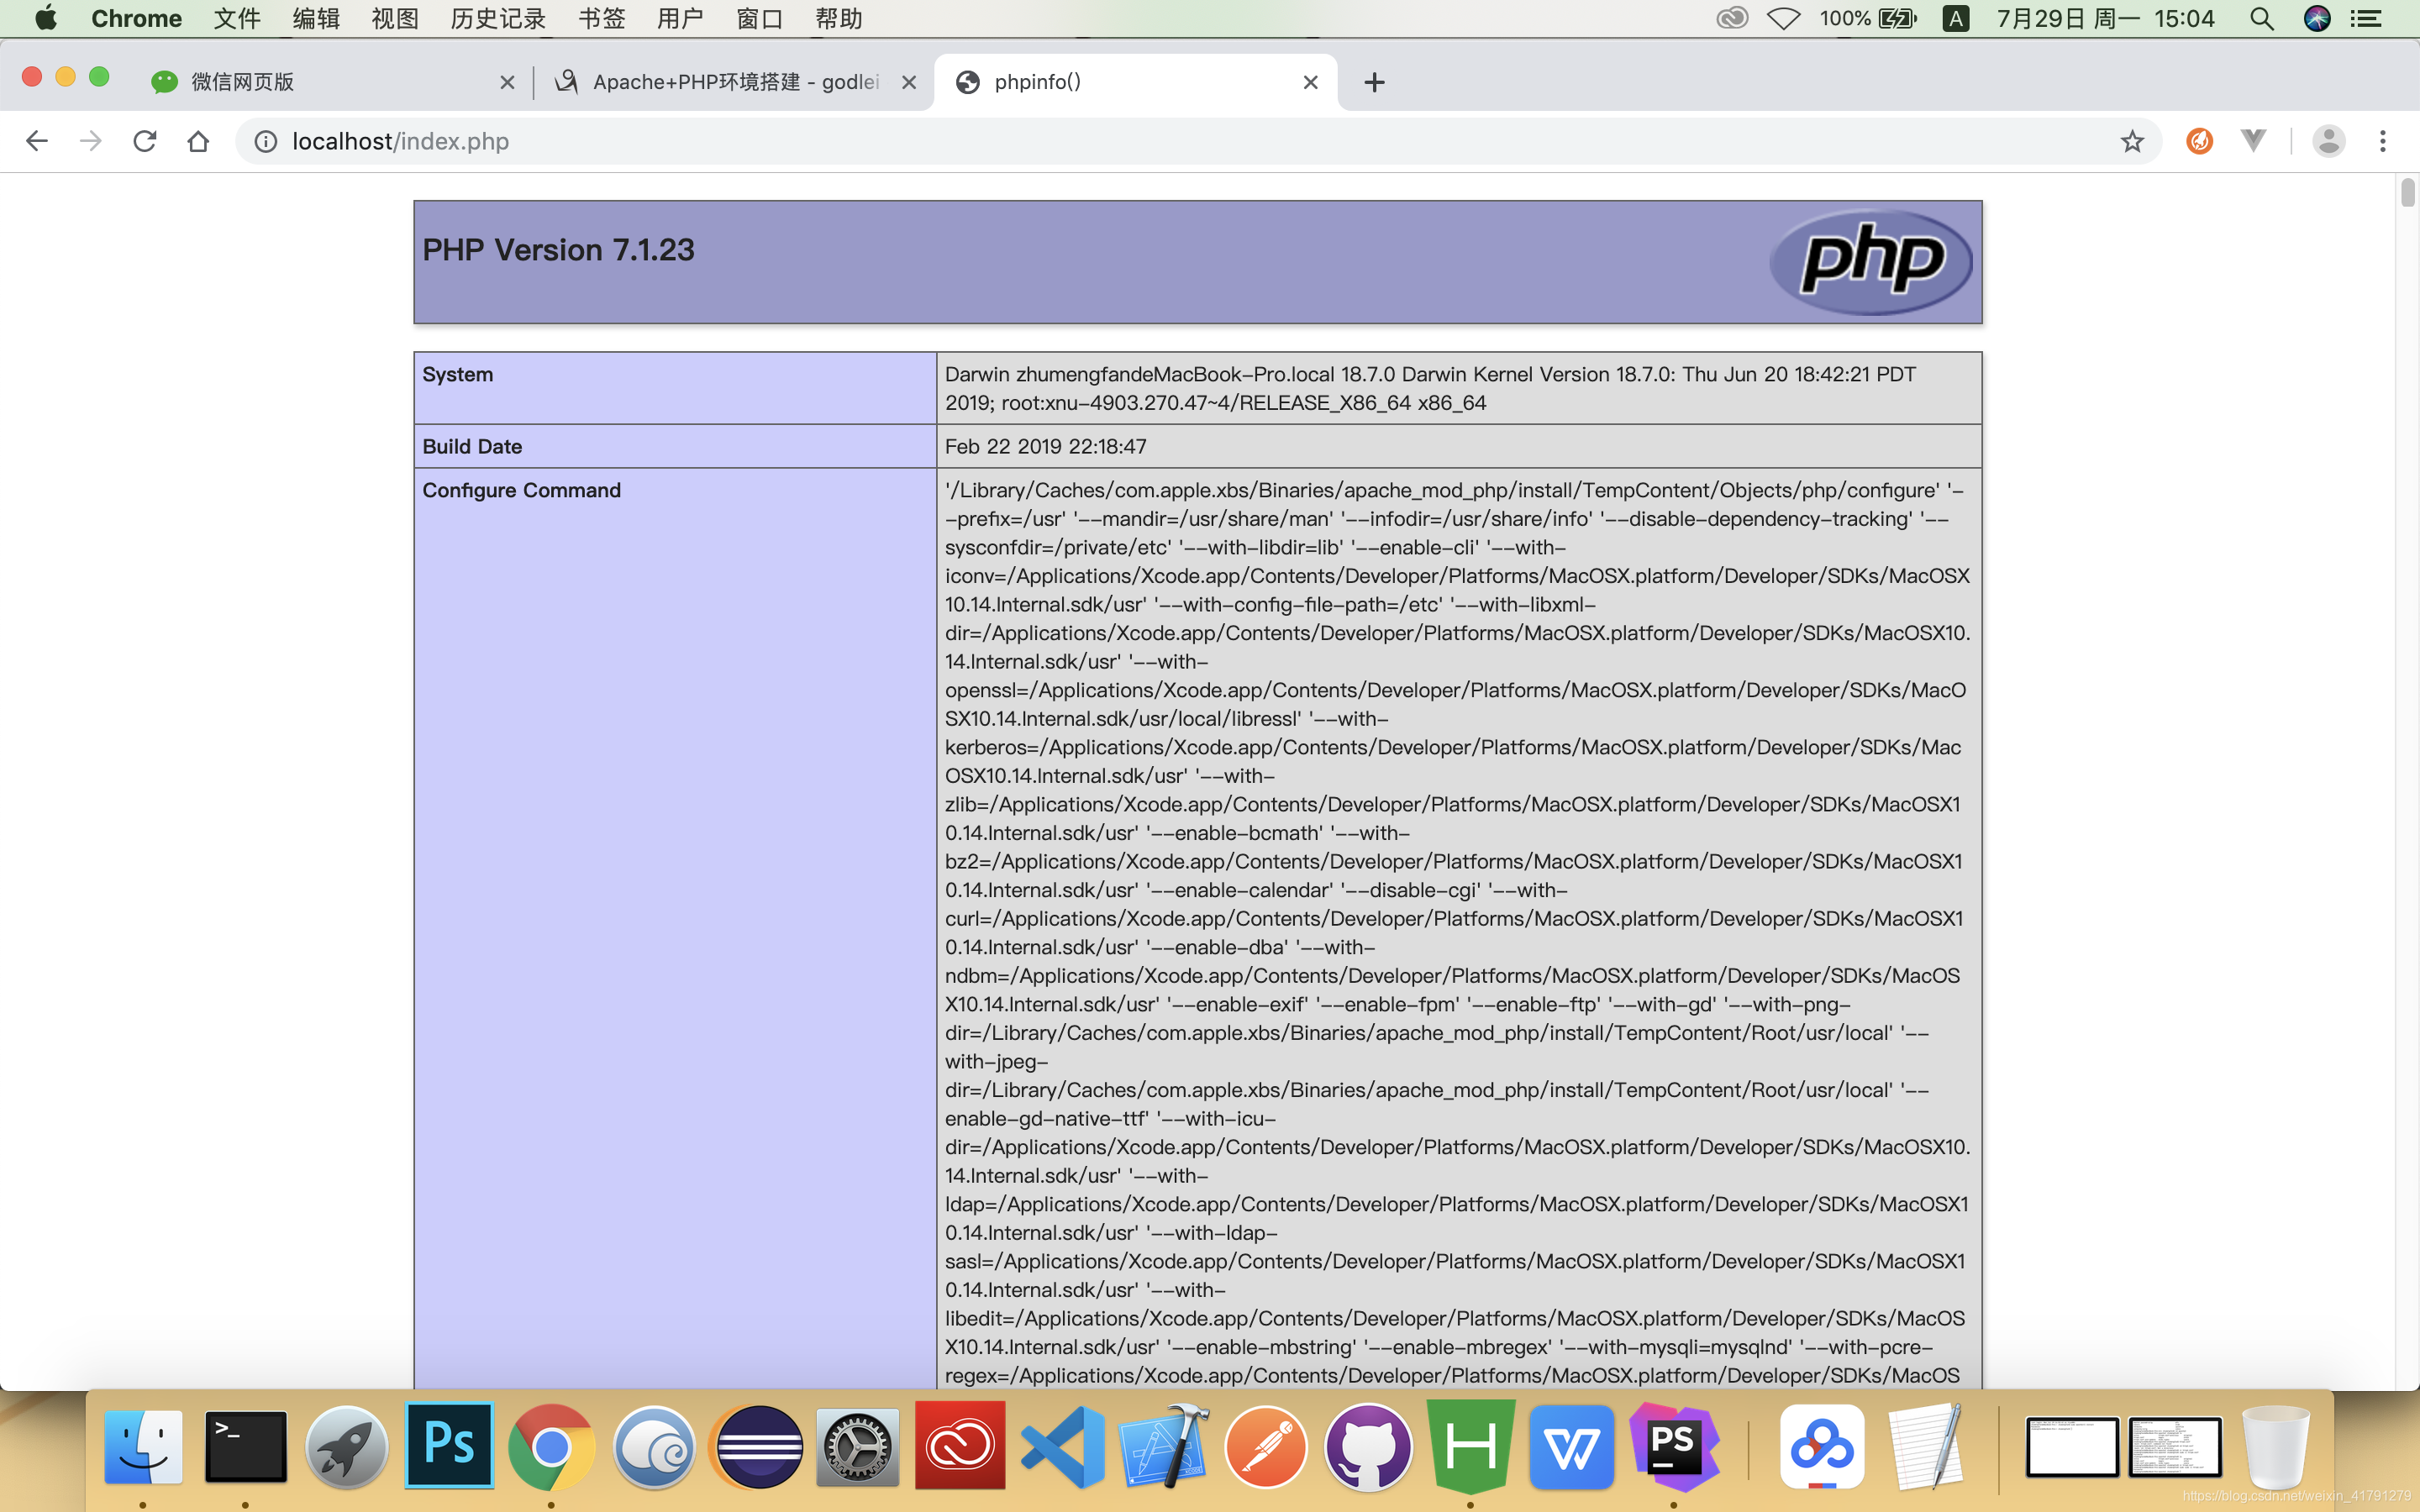Screen dimensions: 2420x1512
Task: Open Chrome's three-dot menu
Action: (x=2383, y=141)
